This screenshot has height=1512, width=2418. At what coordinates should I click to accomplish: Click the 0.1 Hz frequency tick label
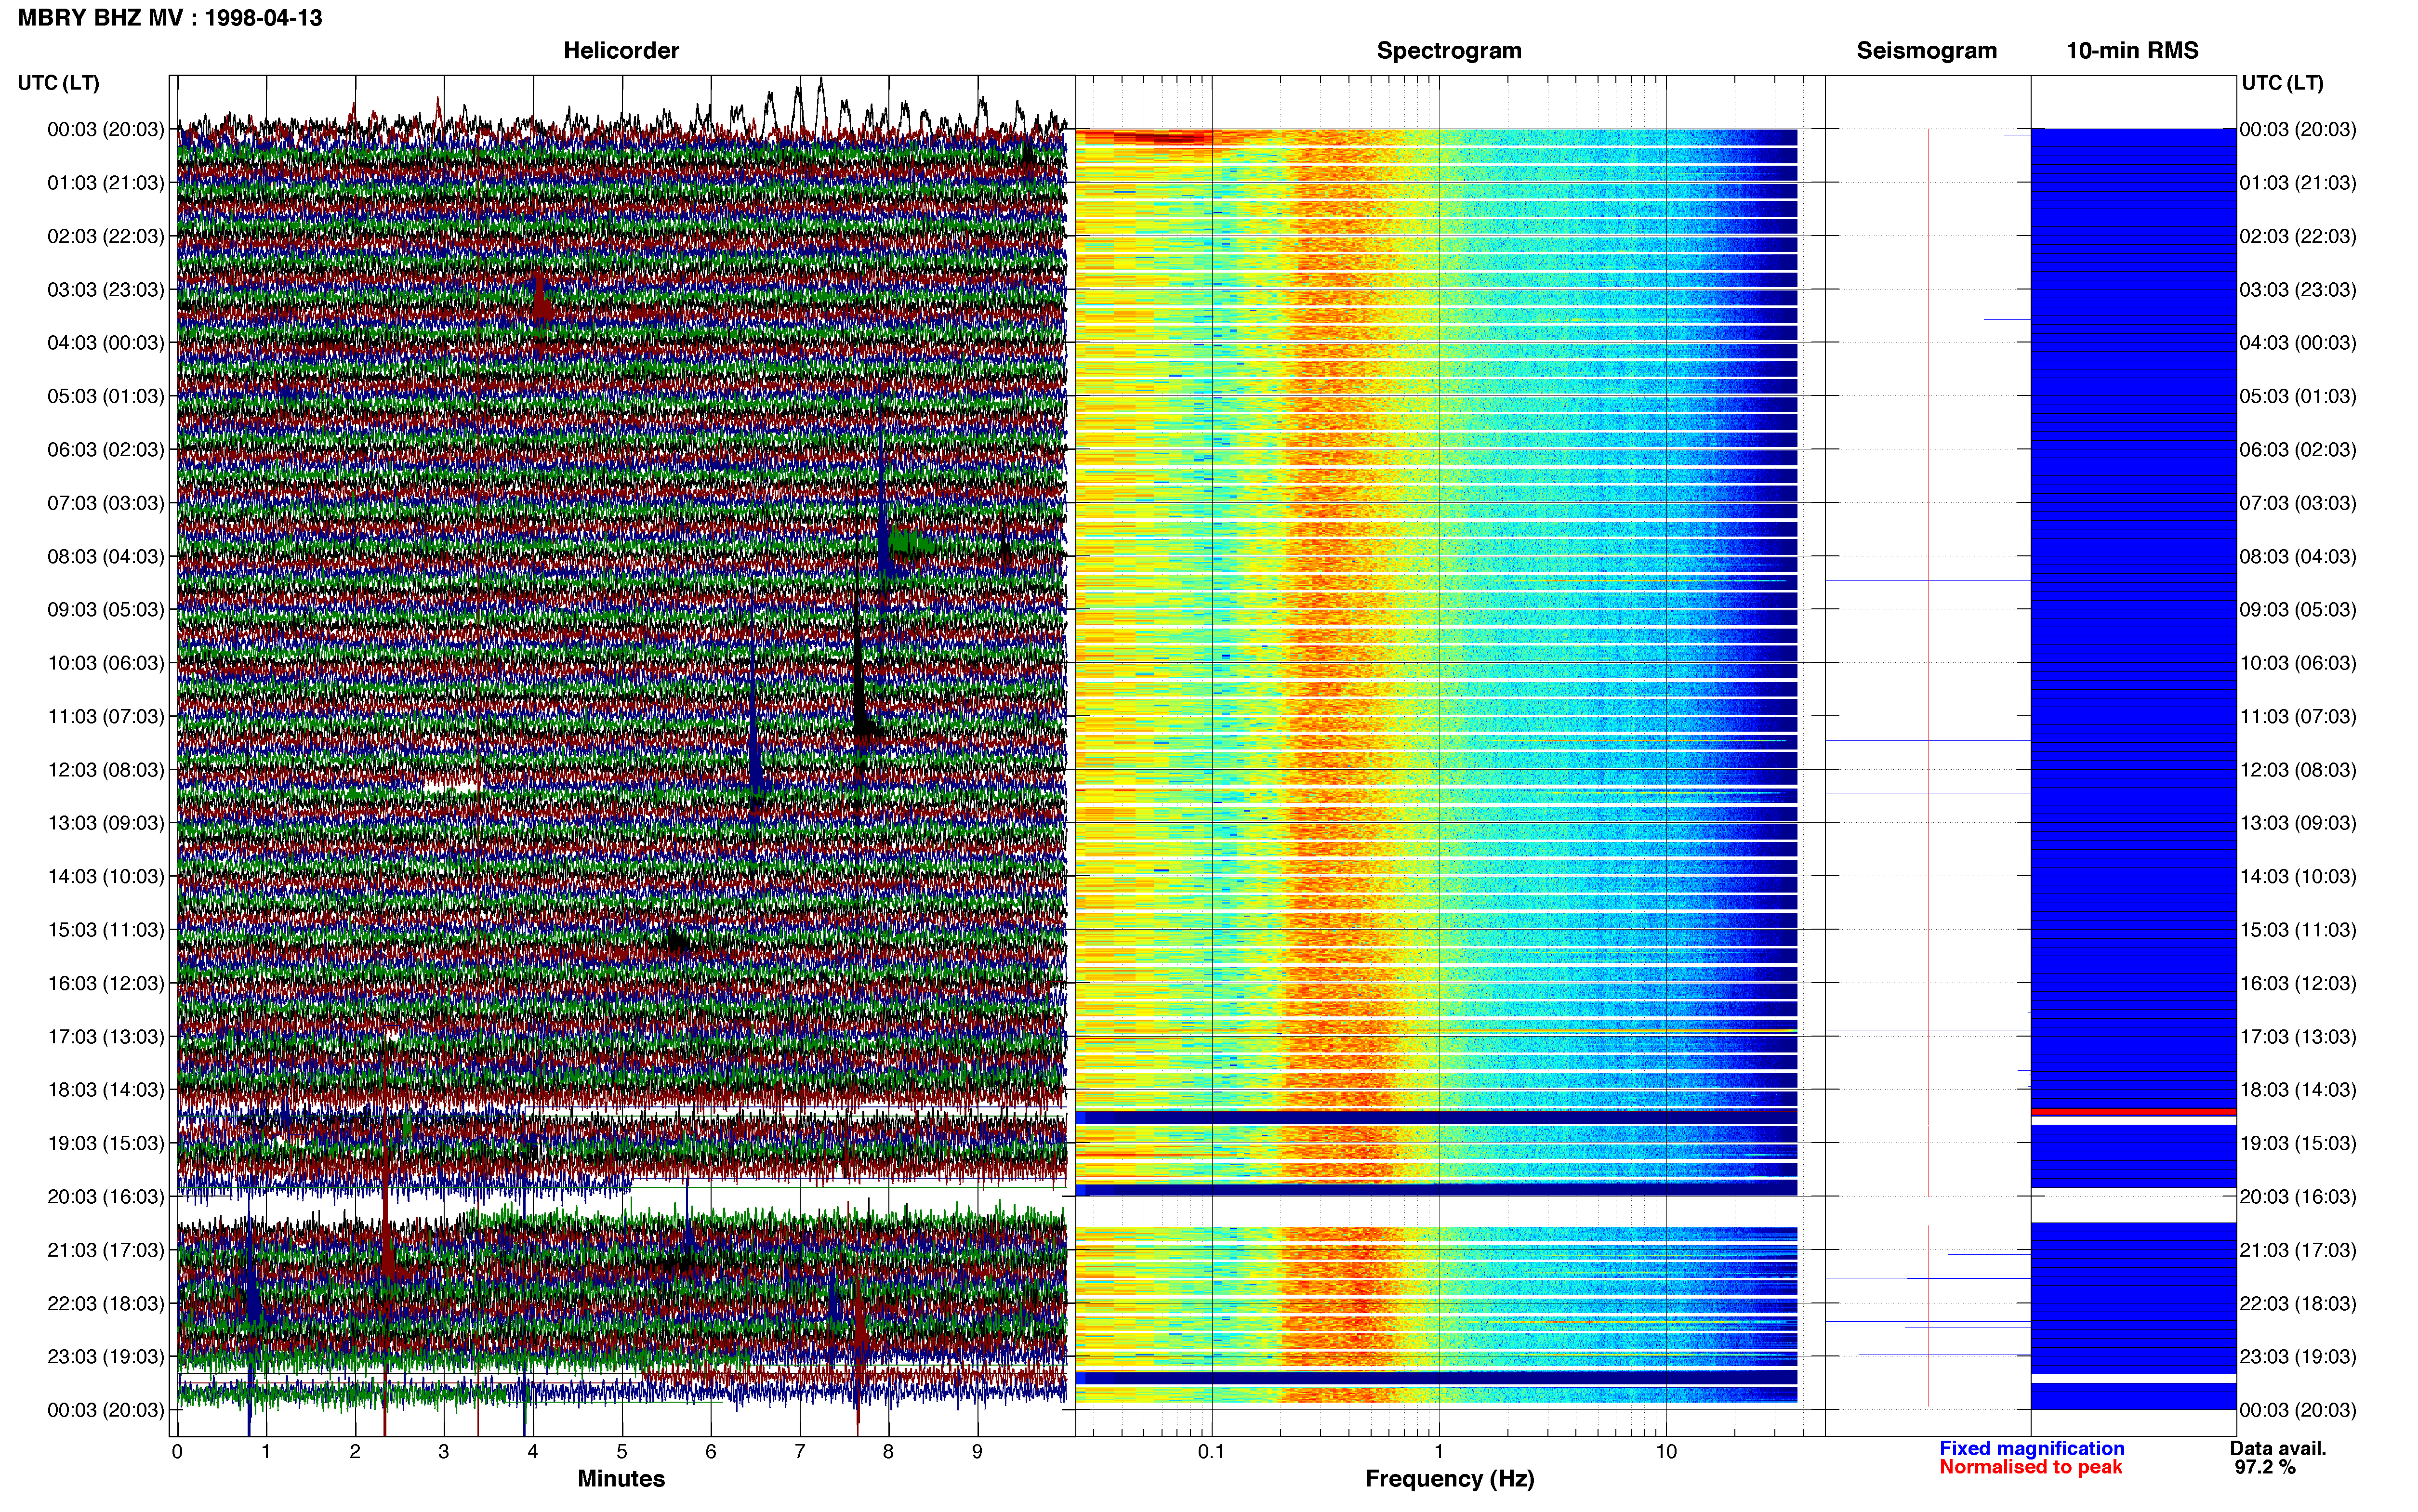coord(1211,1451)
